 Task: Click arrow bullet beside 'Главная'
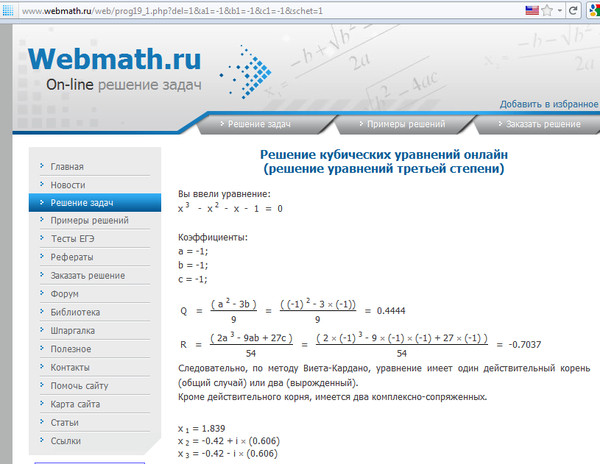coord(42,166)
